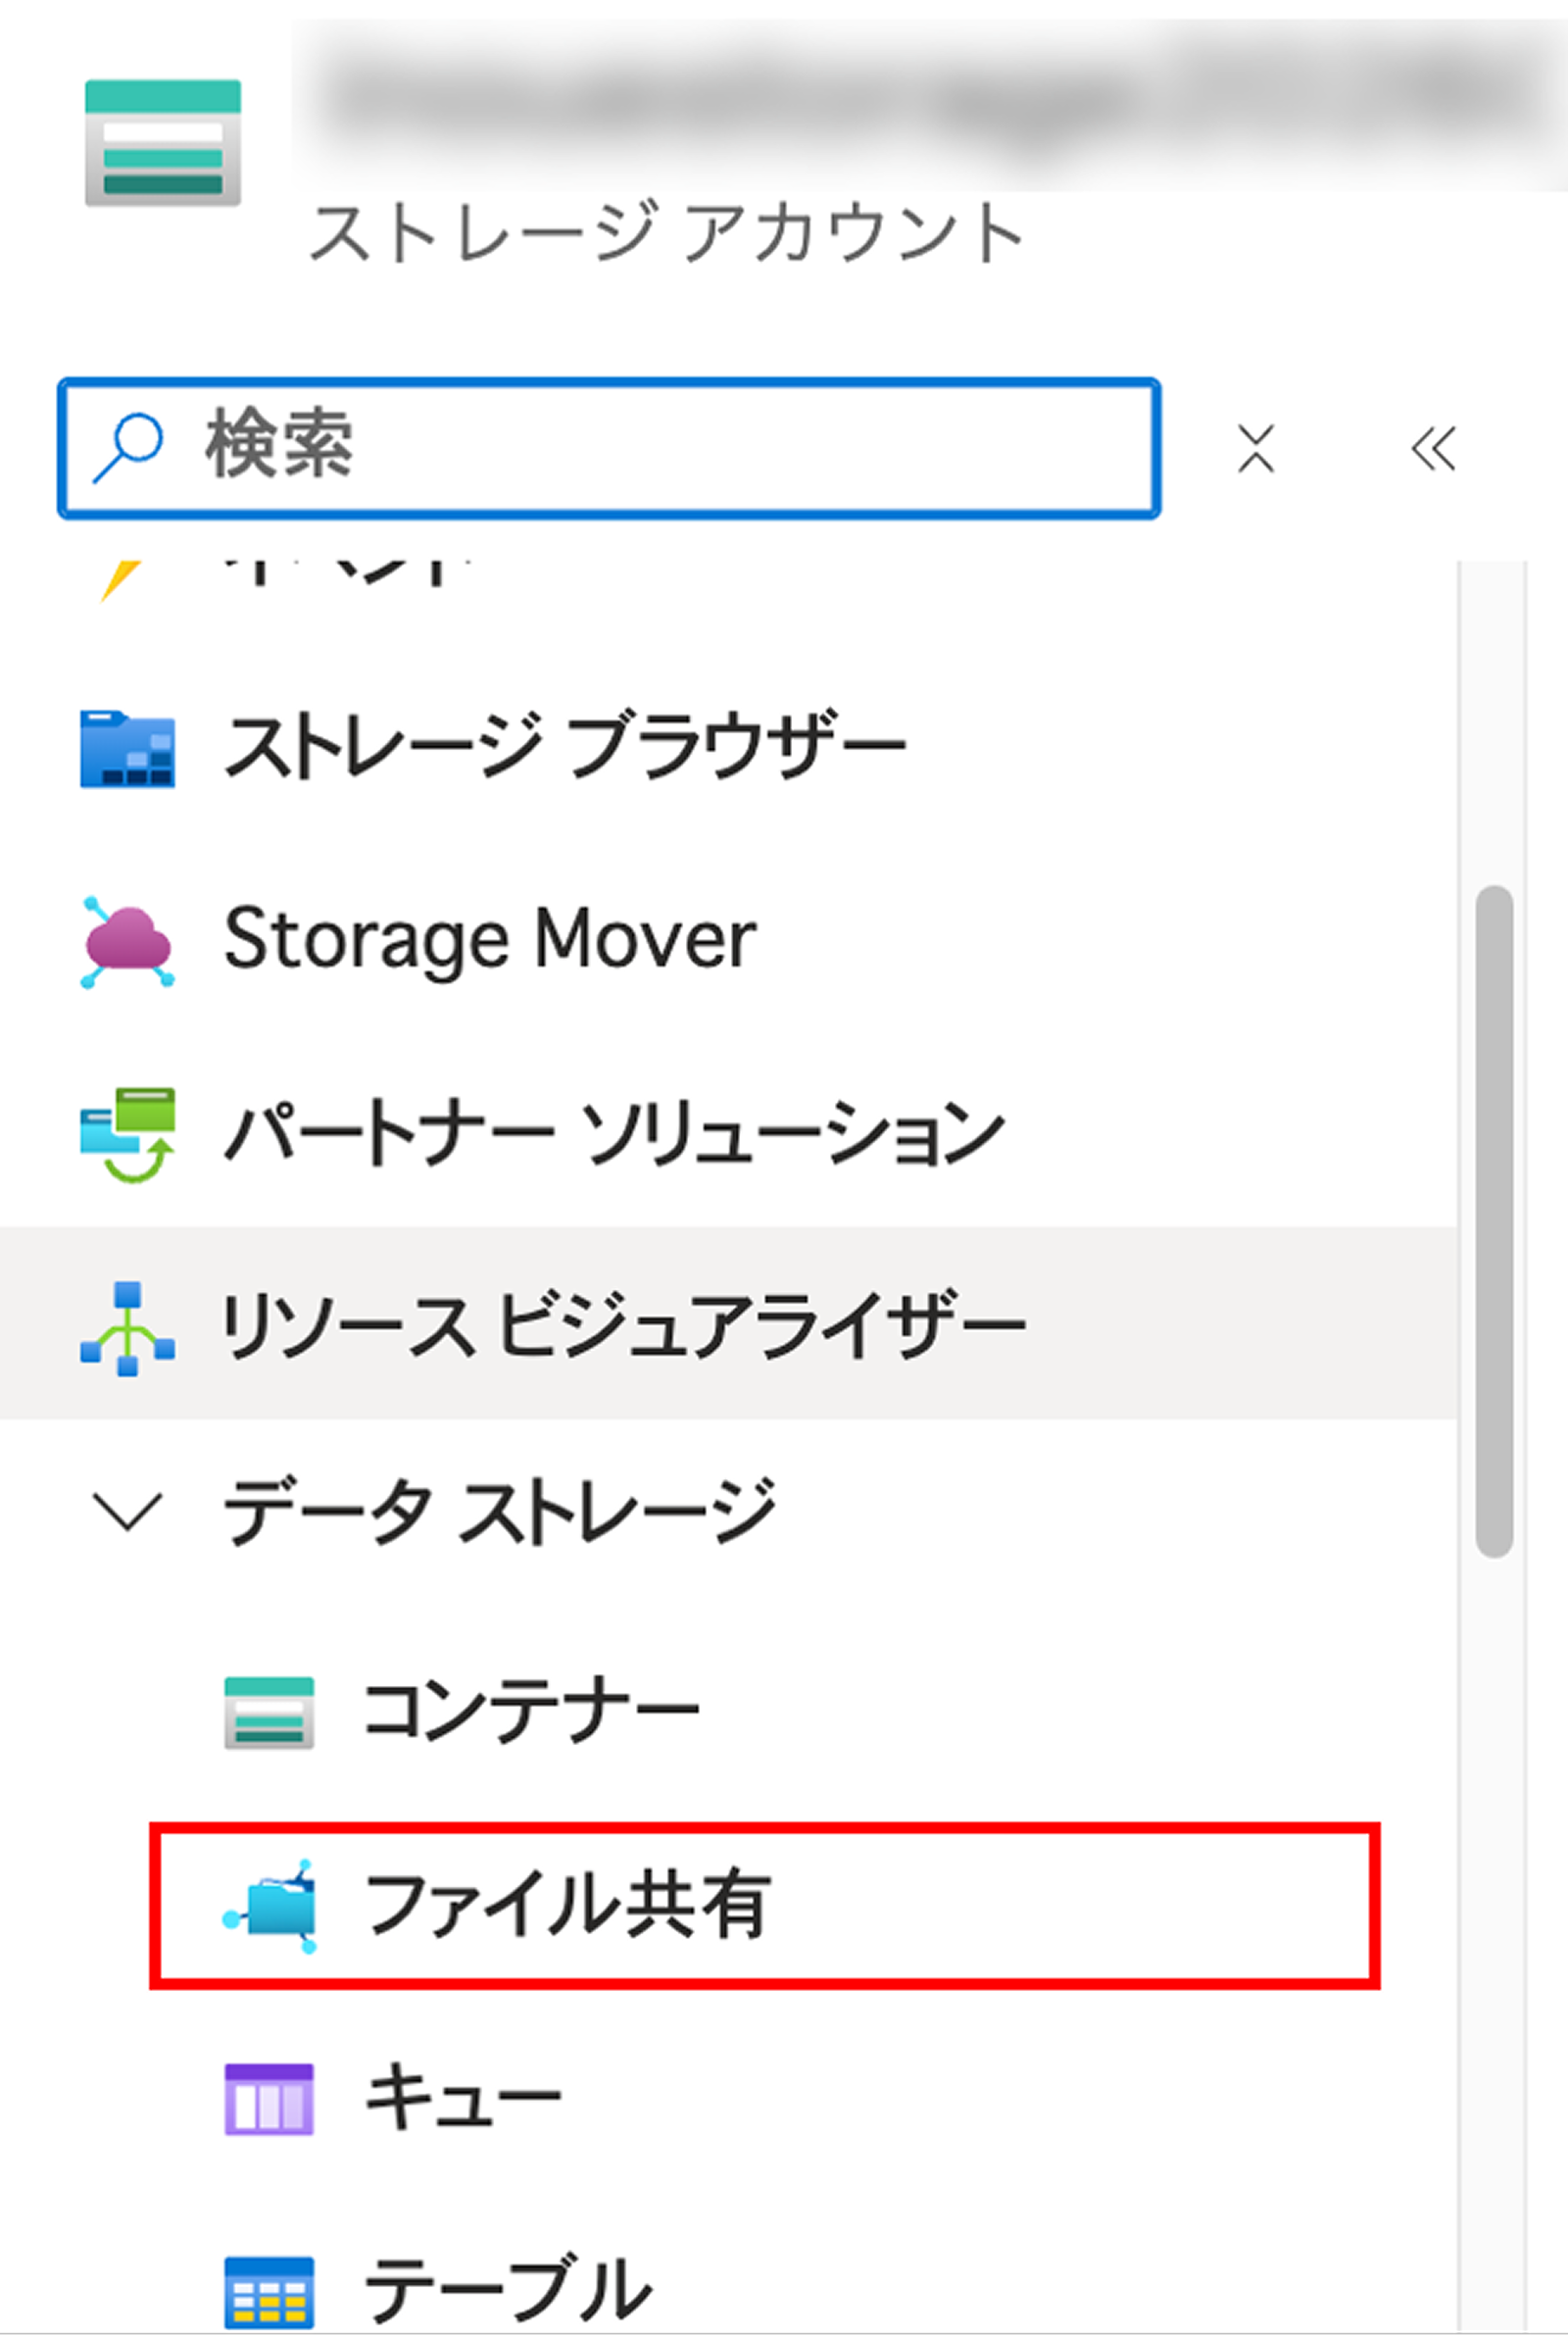Click the Tables grid icon

(x=268, y=2290)
